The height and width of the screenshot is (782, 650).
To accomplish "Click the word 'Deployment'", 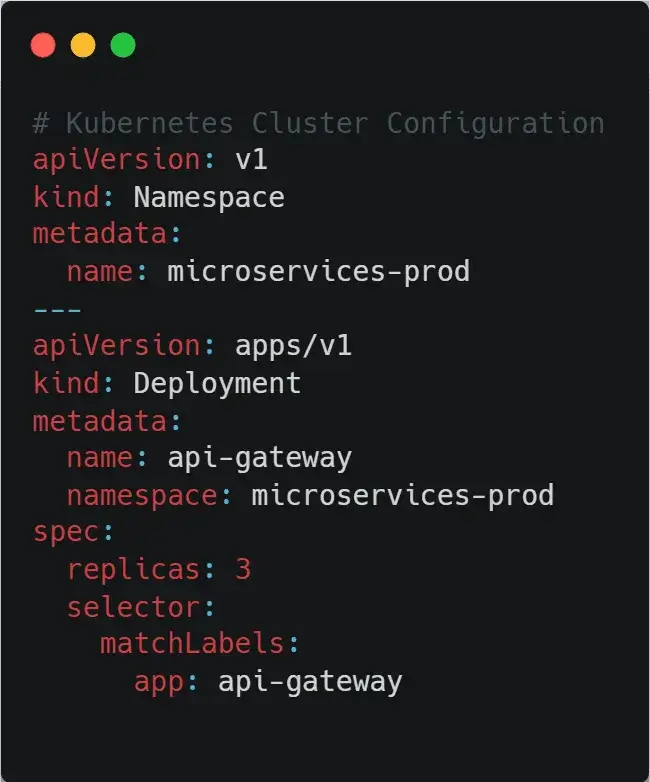I will pos(217,385).
